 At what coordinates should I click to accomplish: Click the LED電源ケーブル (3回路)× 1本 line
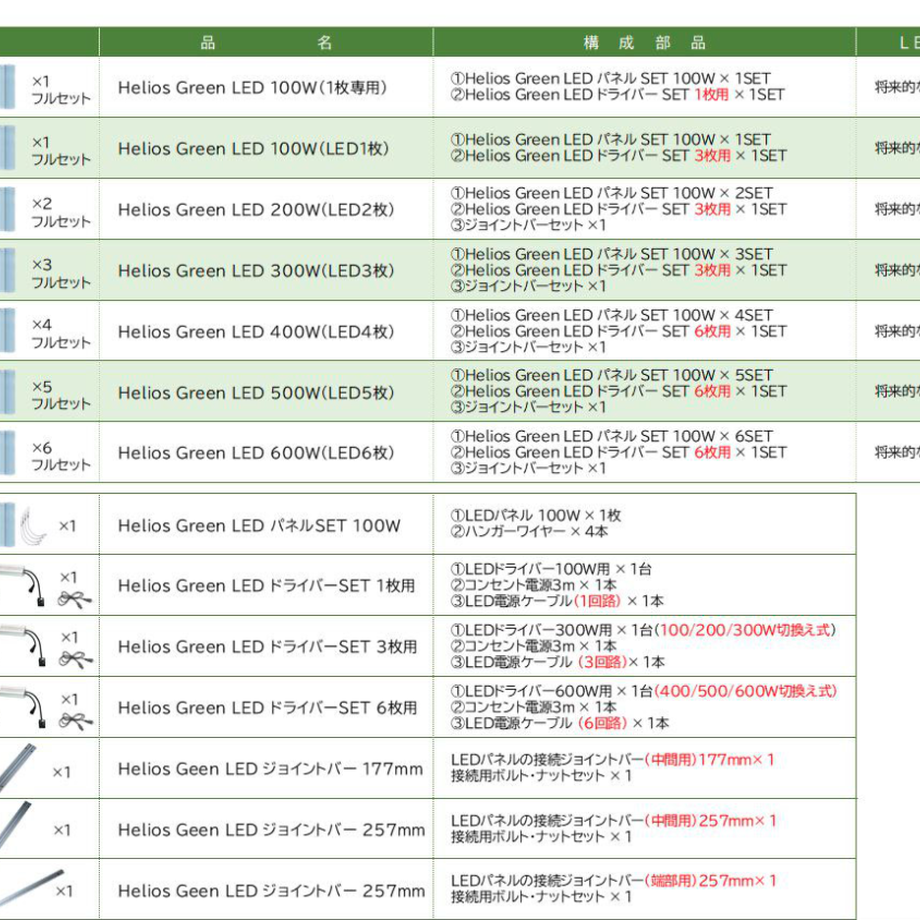(557, 662)
